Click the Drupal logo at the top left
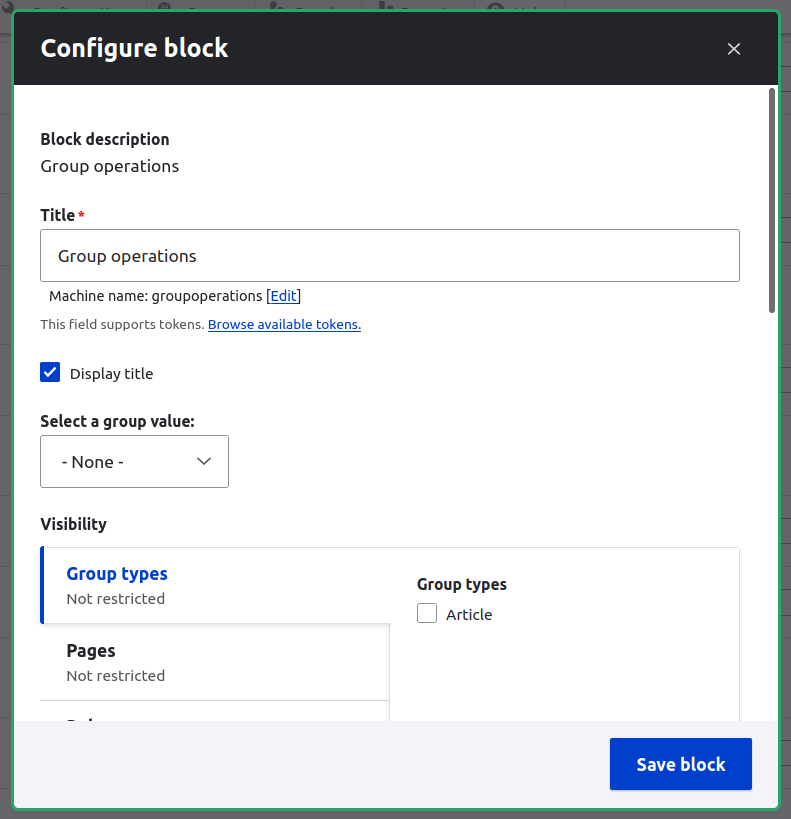Image resolution: width=791 pixels, height=819 pixels. (8, 5)
